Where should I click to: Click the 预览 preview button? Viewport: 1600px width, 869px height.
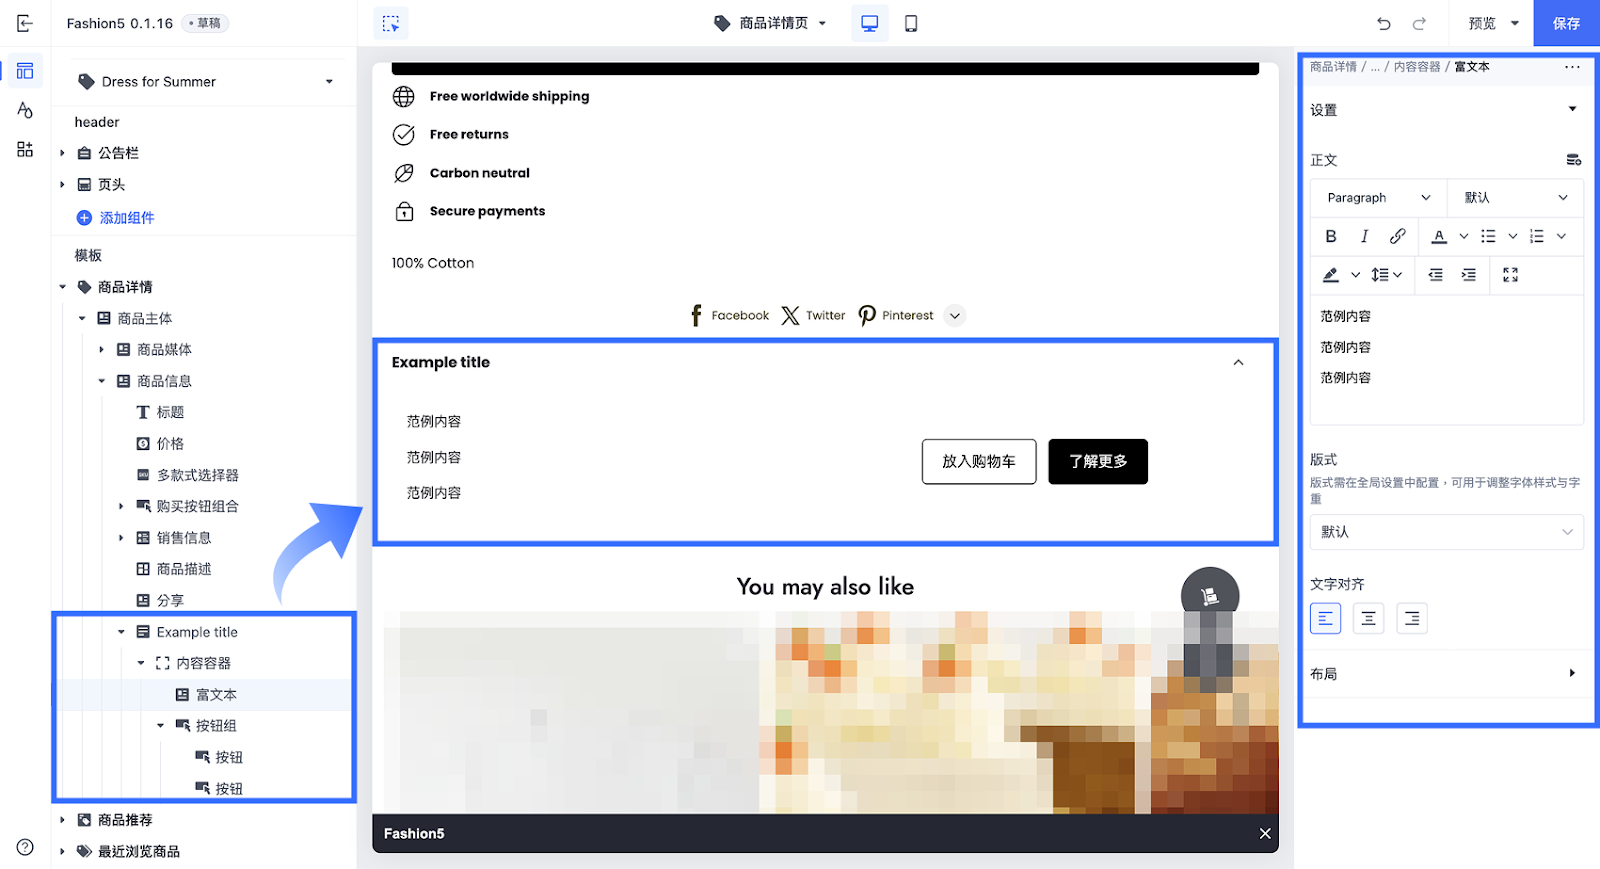[1482, 23]
